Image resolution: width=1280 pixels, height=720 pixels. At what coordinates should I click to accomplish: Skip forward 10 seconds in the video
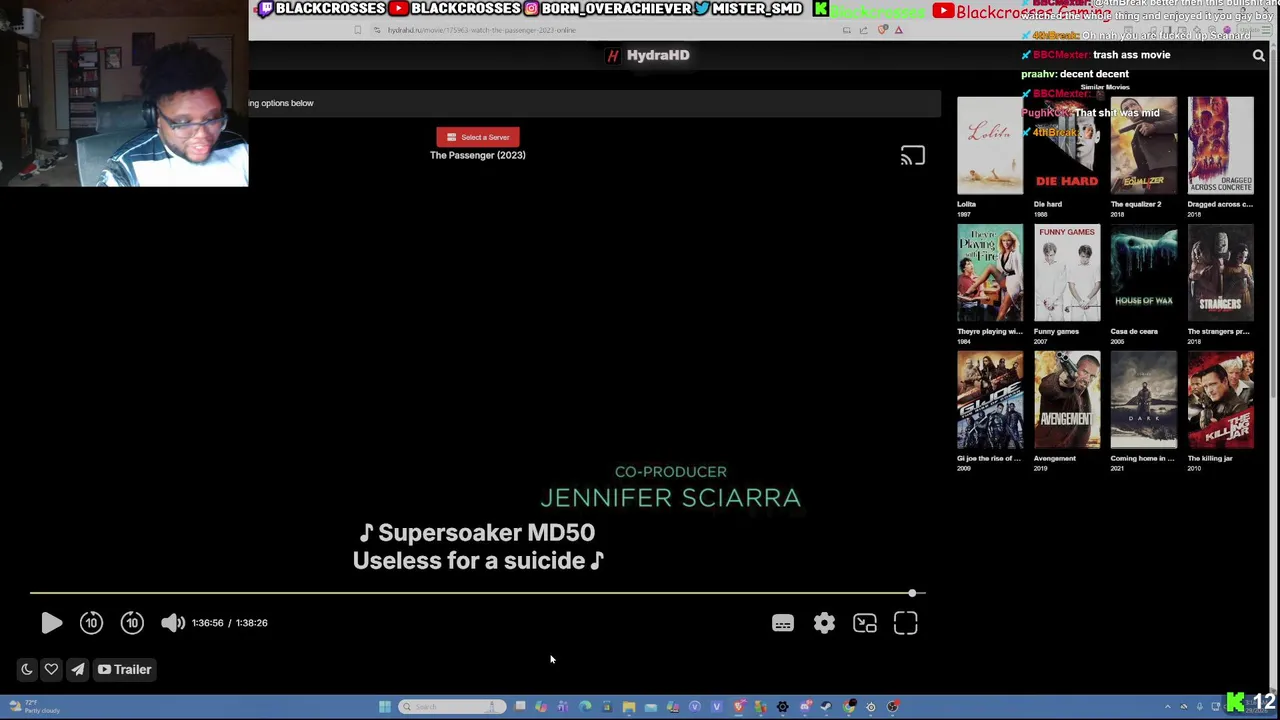pyautogui.click(x=132, y=623)
